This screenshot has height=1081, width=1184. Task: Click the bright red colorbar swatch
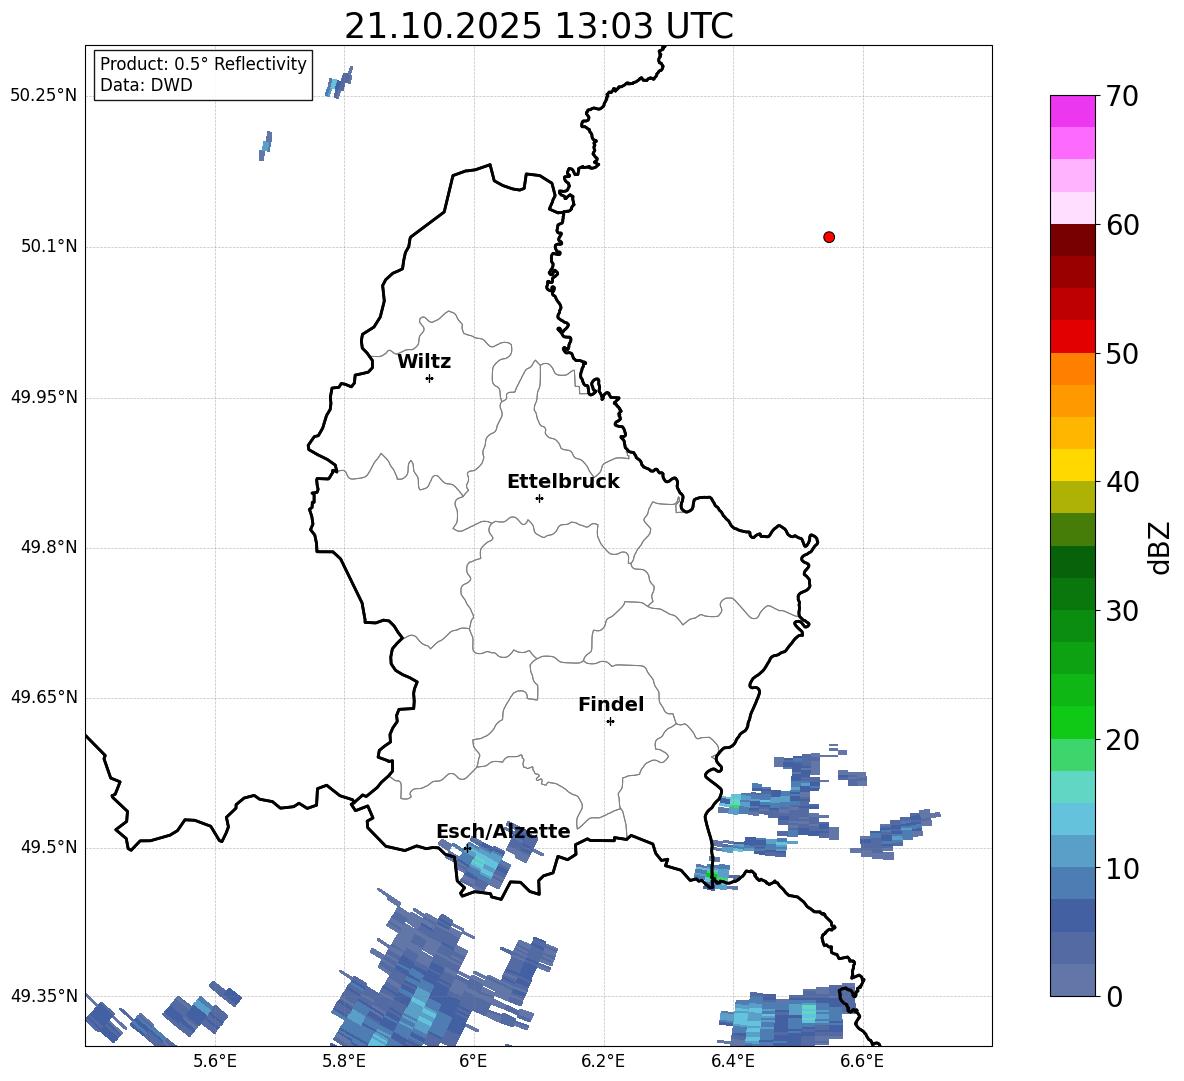(1072, 337)
